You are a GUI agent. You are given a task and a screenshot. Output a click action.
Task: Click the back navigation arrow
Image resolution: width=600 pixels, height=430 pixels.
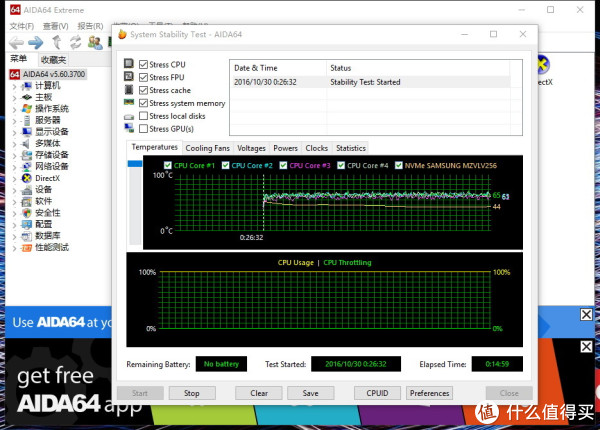(x=15, y=42)
